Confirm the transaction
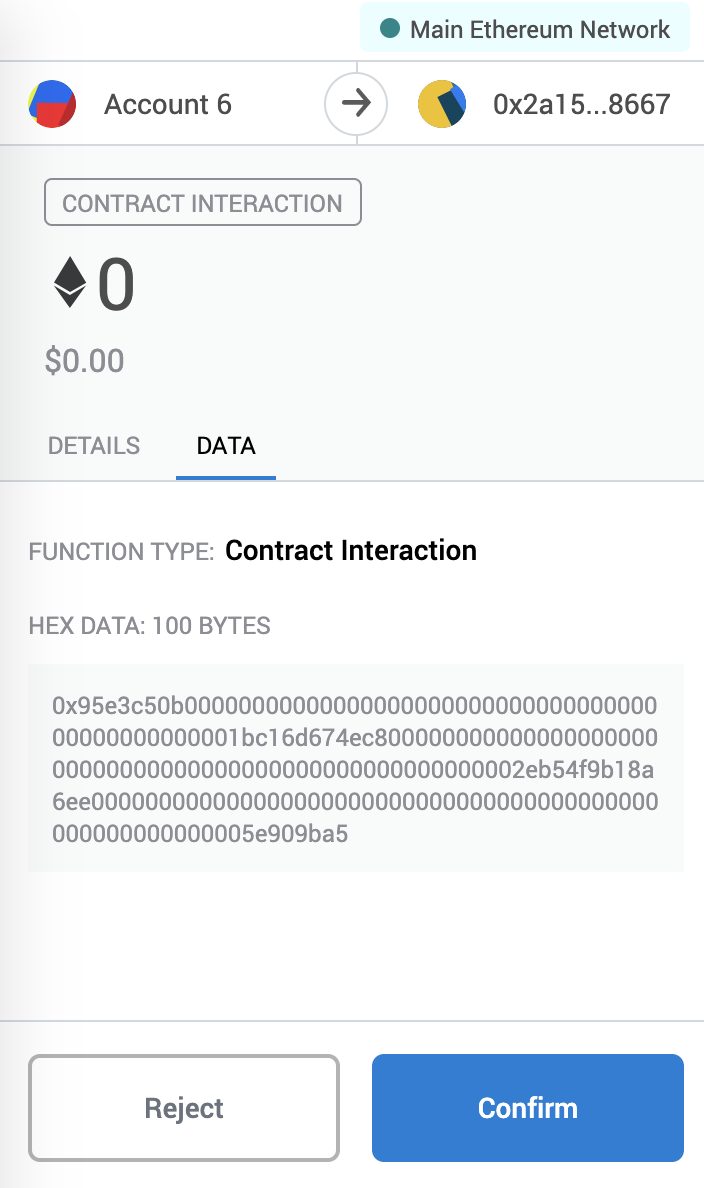 click(527, 1108)
